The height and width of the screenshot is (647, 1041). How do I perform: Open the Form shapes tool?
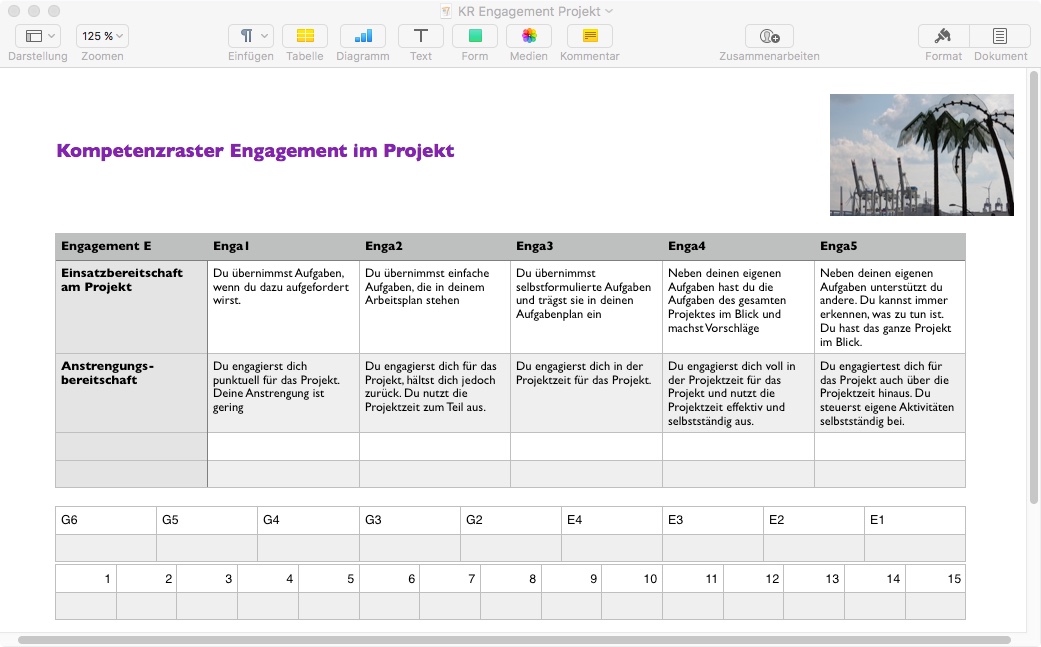pos(475,36)
